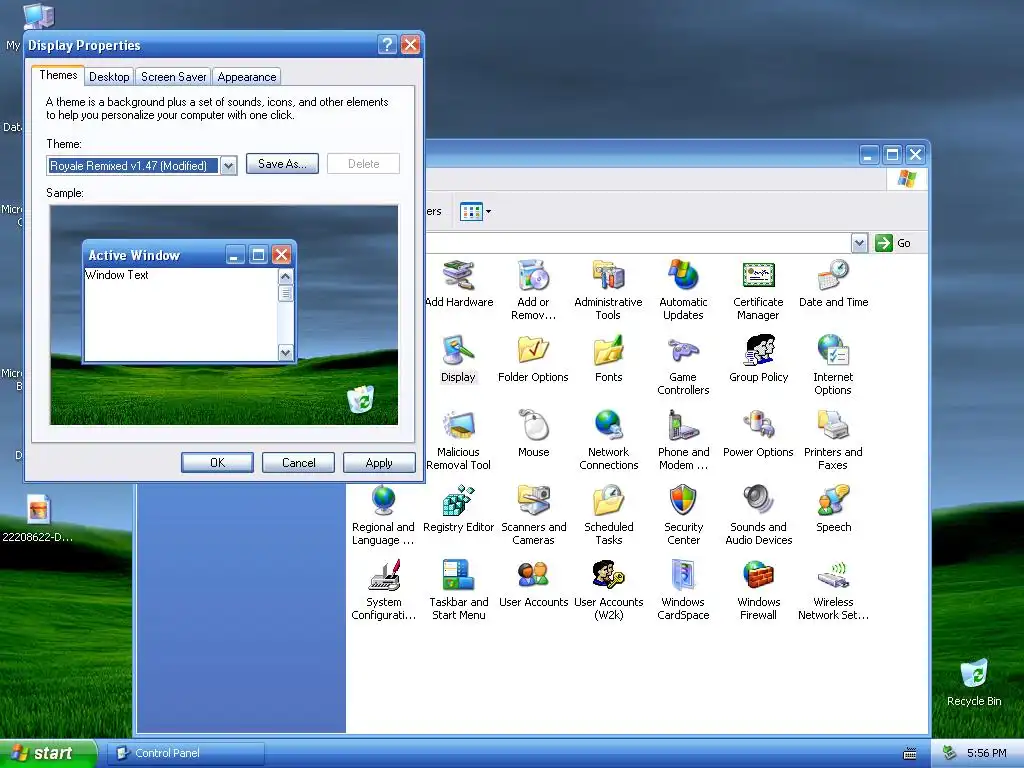Switch to the Appearance tab

pyautogui.click(x=246, y=76)
